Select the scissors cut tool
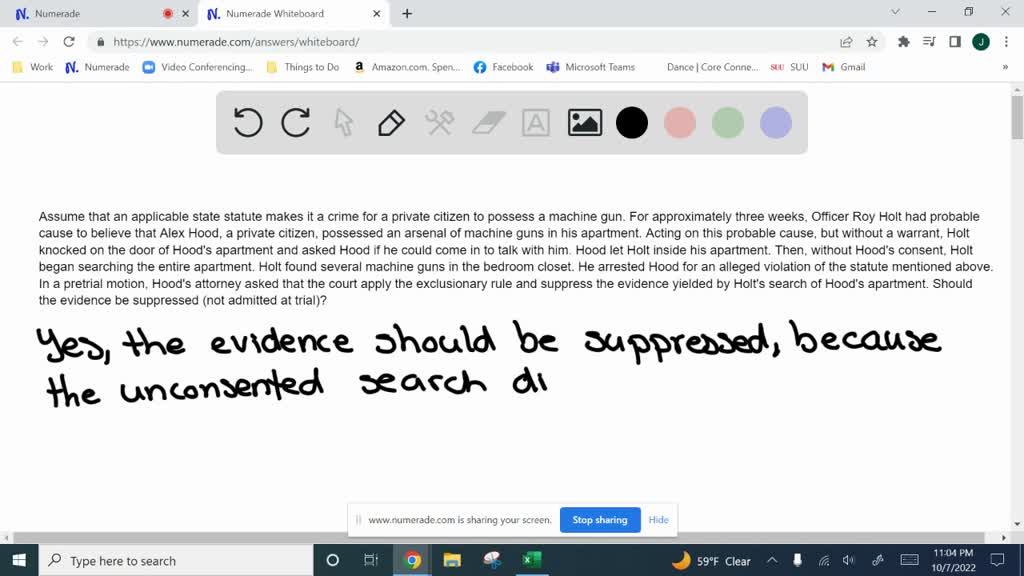The width and height of the screenshot is (1024, 576). tap(438, 122)
